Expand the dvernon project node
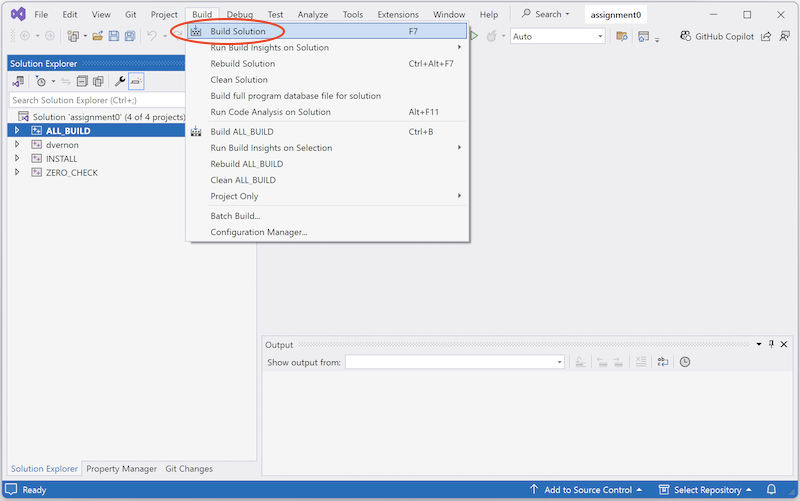This screenshot has height=501, width=800. pyautogui.click(x=17, y=145)
